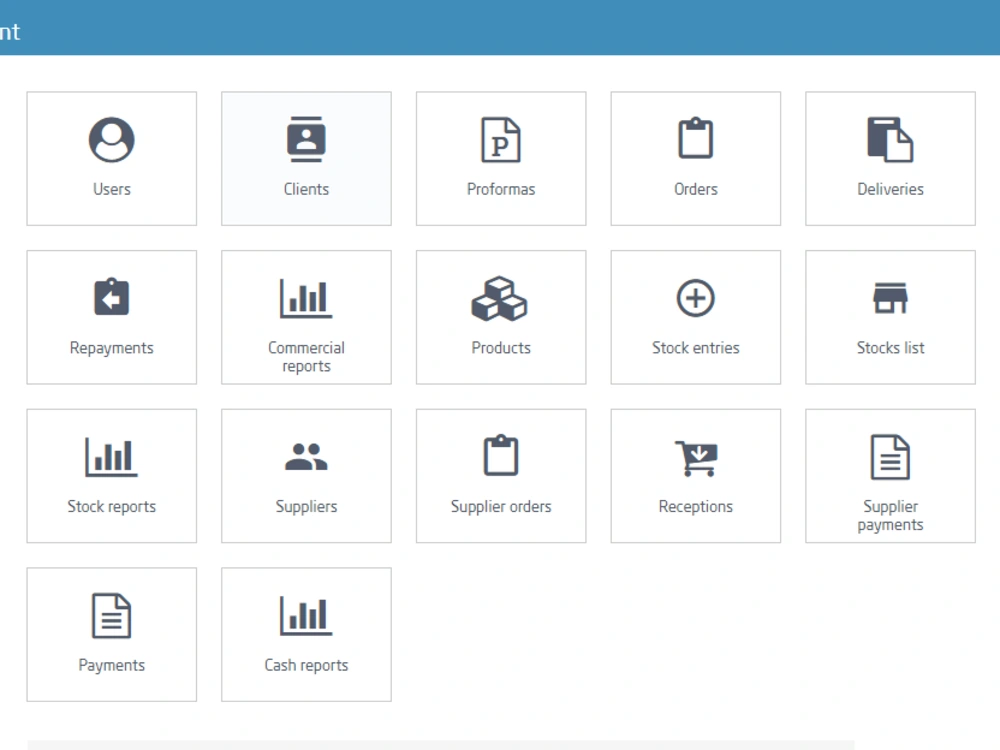Click the Supplier payments document icon
Image resolution: width=1000 pixels, height=750 pixels.
coord(890,457)
